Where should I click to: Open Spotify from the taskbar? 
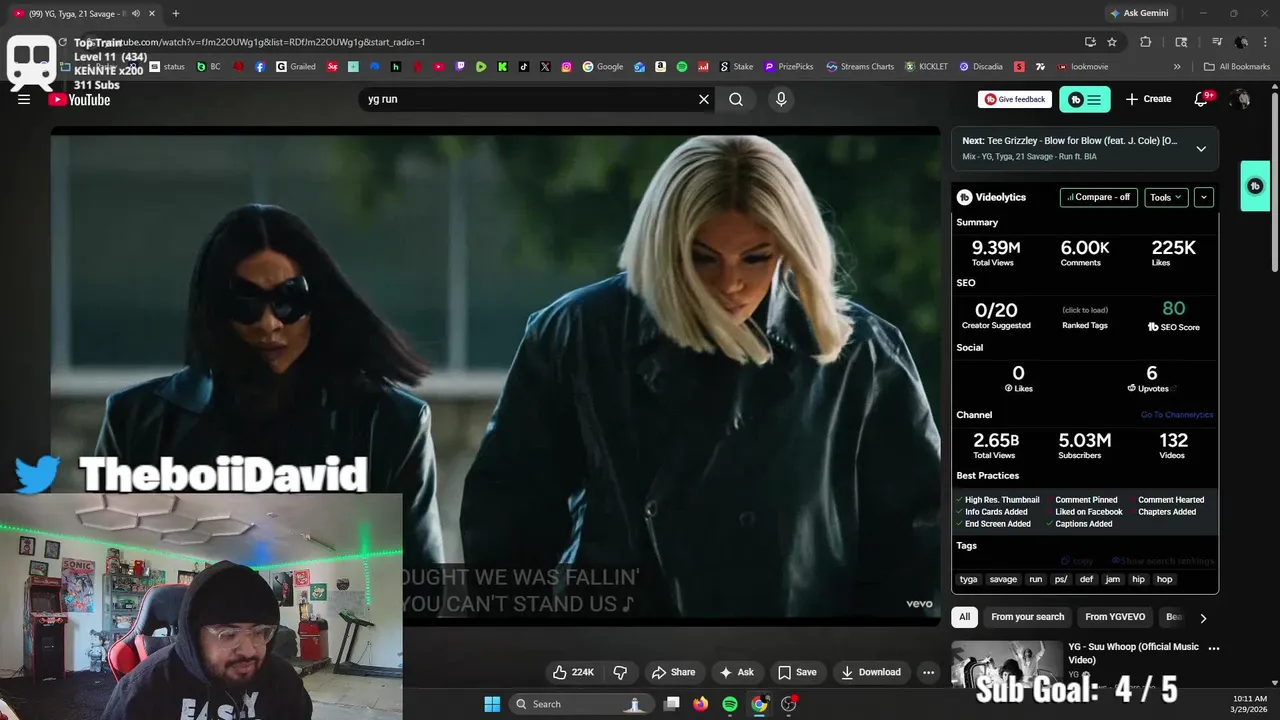pos(730,704)
